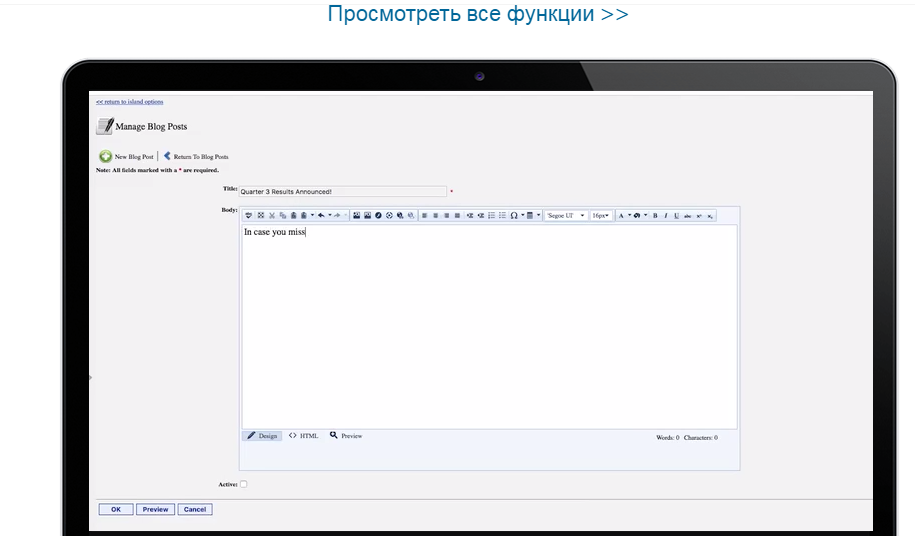Click the bottom Preview button
This screenshot has width=915, height=536.
155,509
